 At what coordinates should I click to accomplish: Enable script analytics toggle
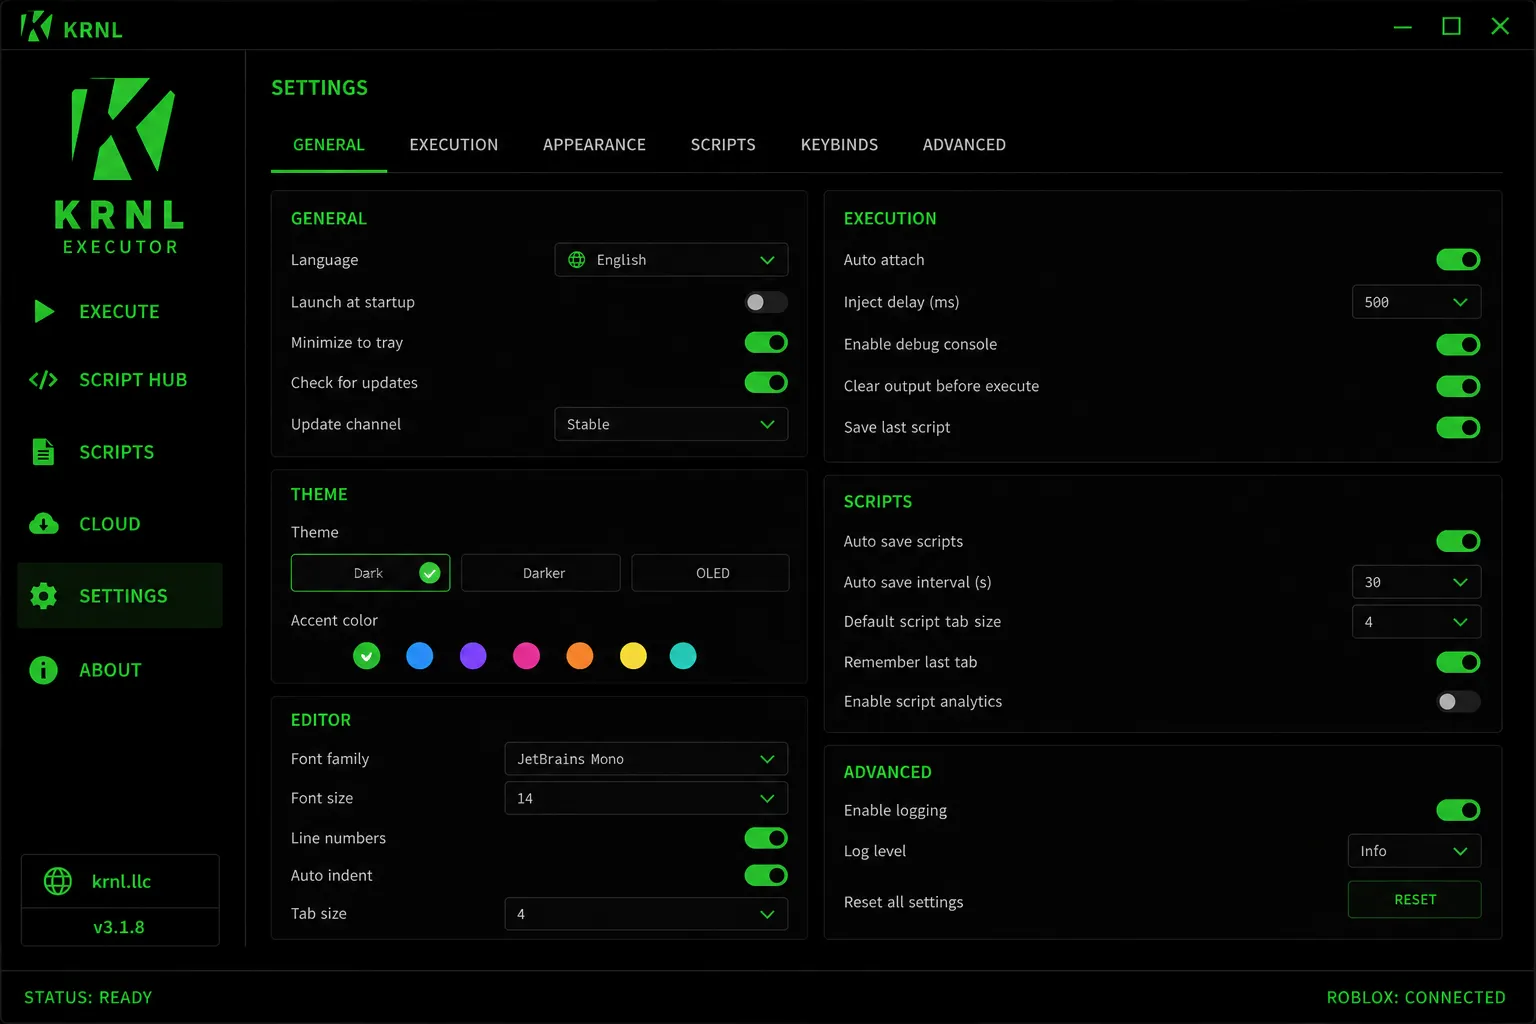[x=1458, y=702]
